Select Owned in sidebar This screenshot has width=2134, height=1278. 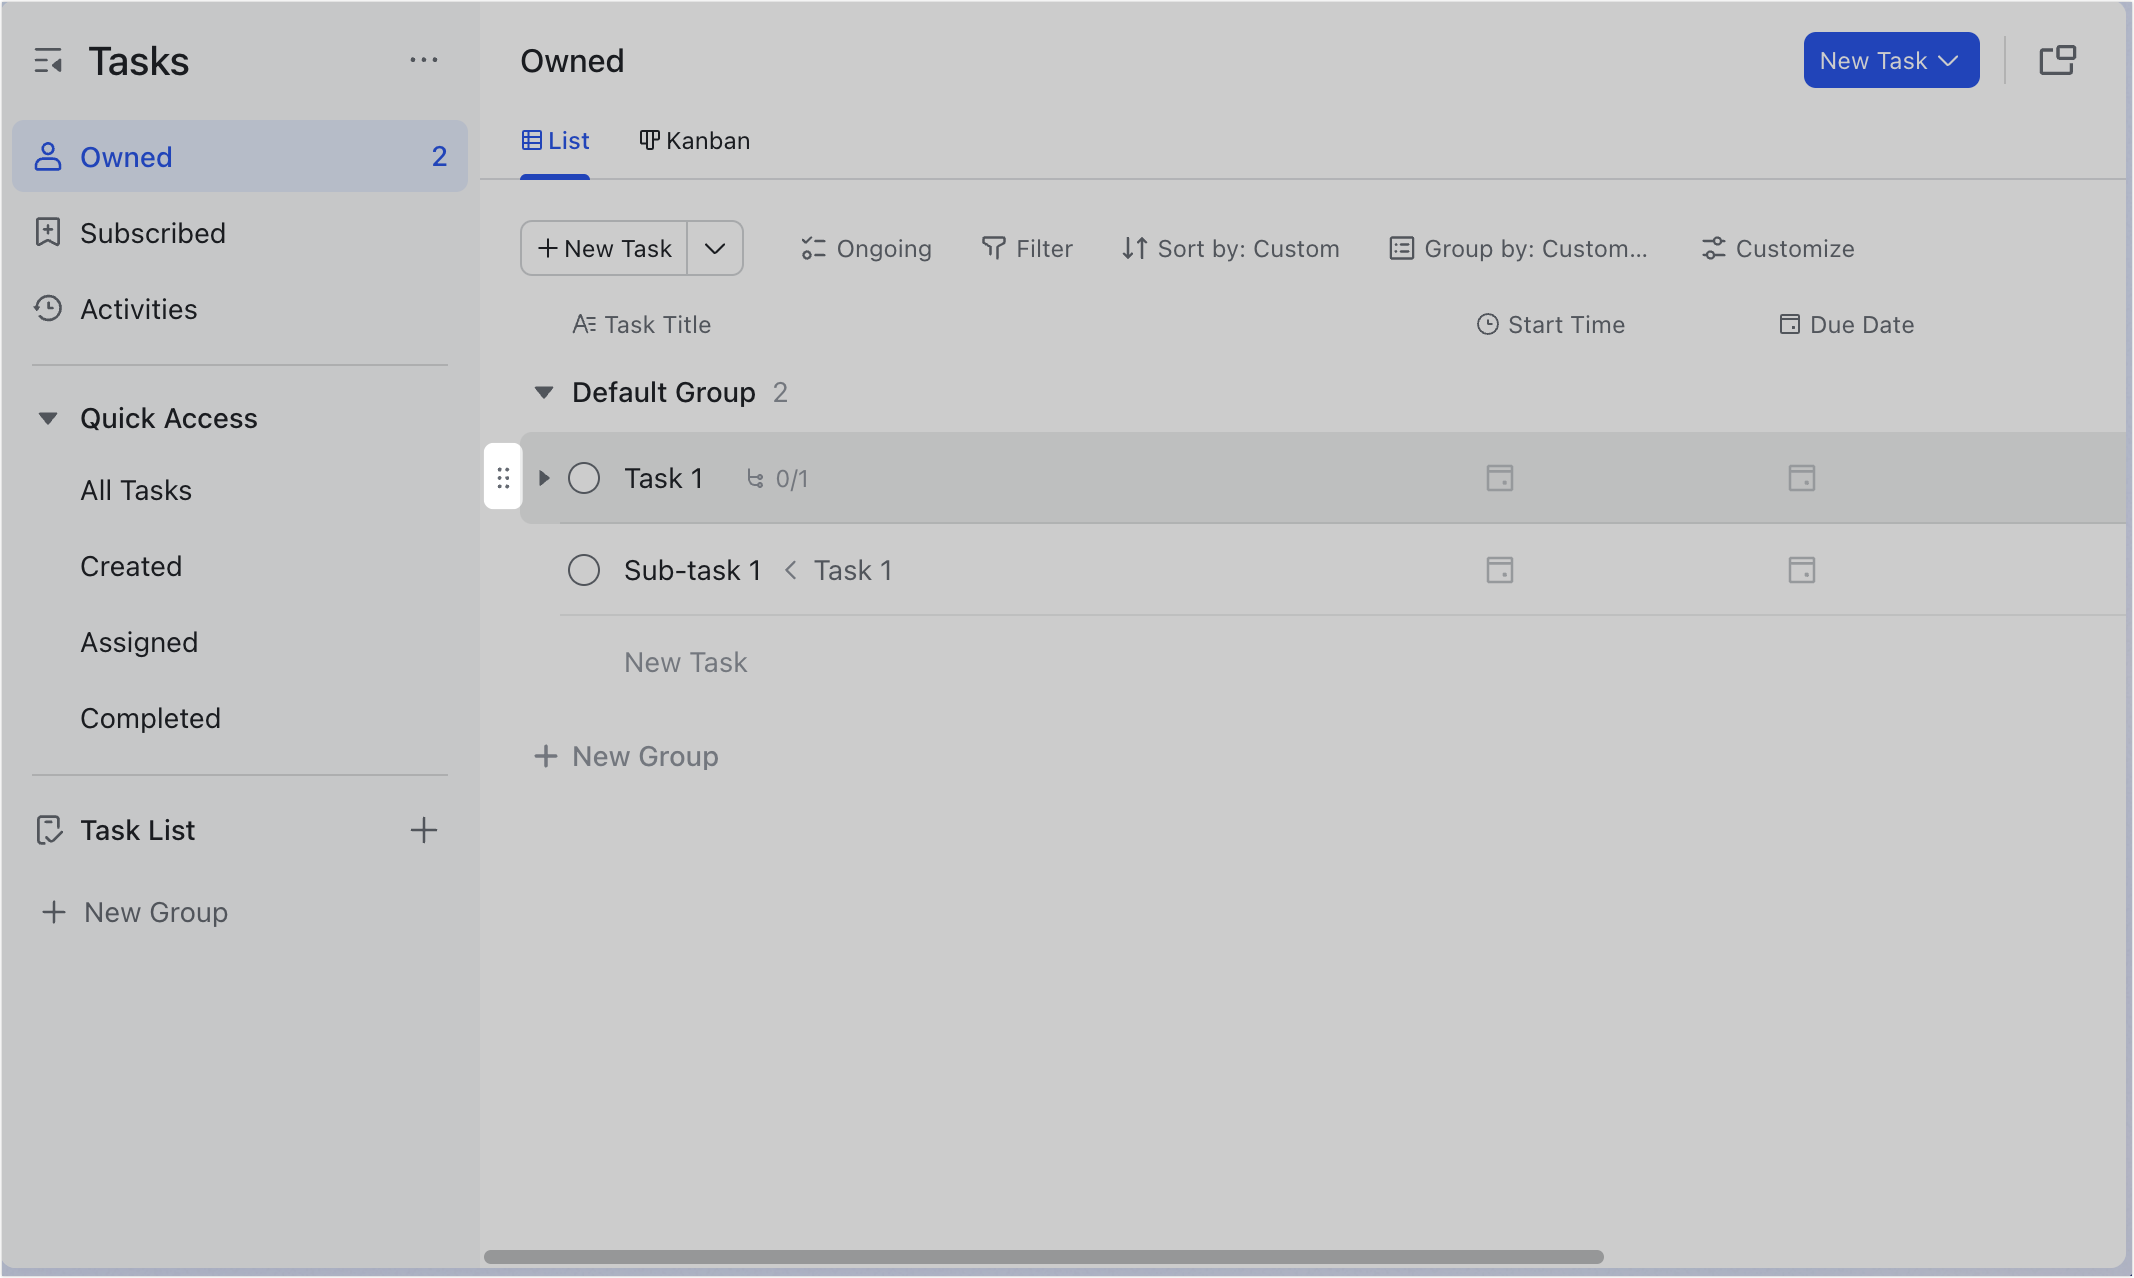tap(240, 156)
